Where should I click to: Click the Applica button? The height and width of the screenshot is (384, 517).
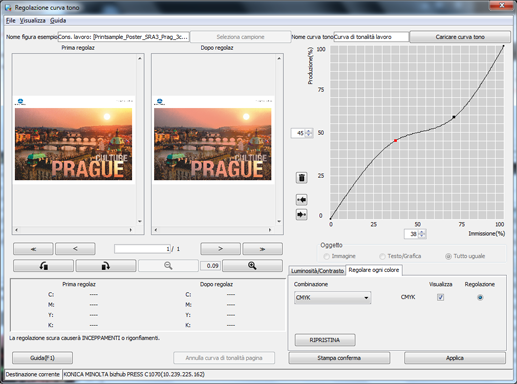[x=455, y=358]
